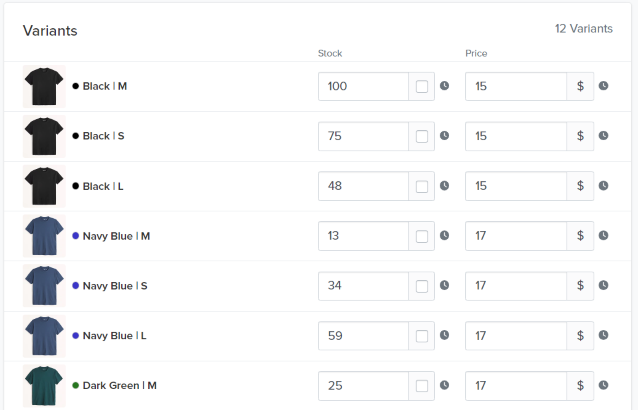Select the stock input containing 59
Image resolution: width=638 pixels, height=410 pixels.
[x=363, y=336]
